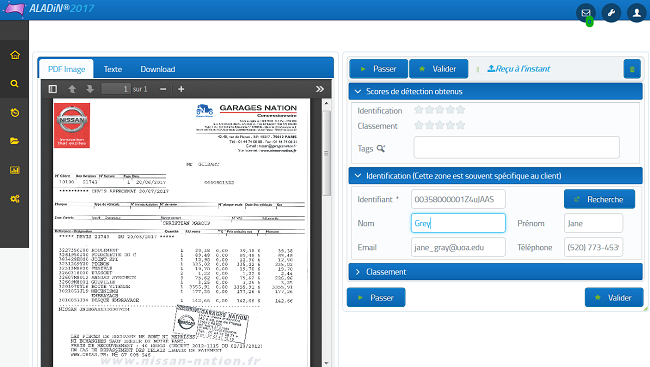The height and width of the screenshot is (367, 650).
Task: Delete document with green trash button
Action: (632, 69)
